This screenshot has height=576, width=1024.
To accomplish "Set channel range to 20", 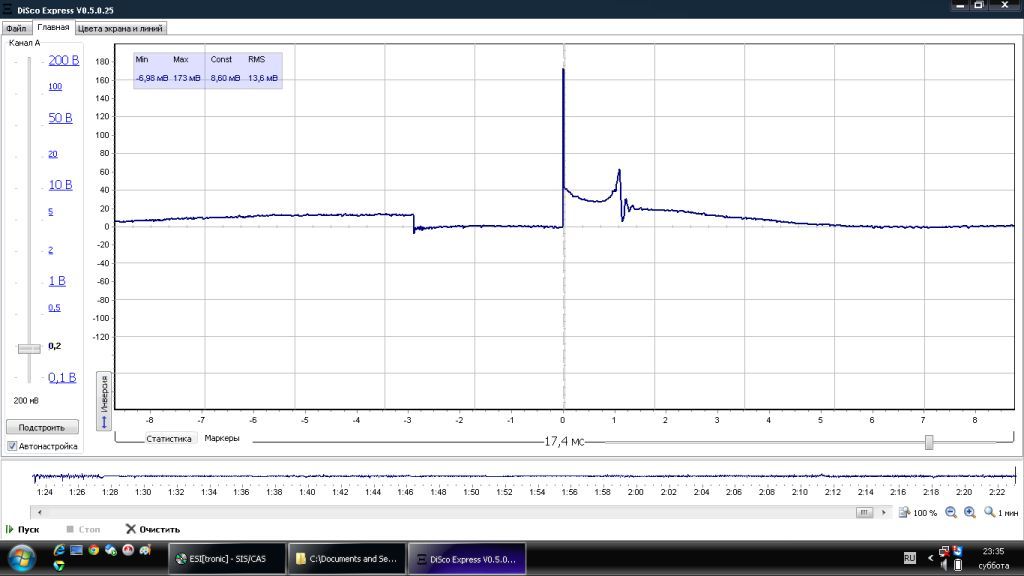I will point(53,154).
